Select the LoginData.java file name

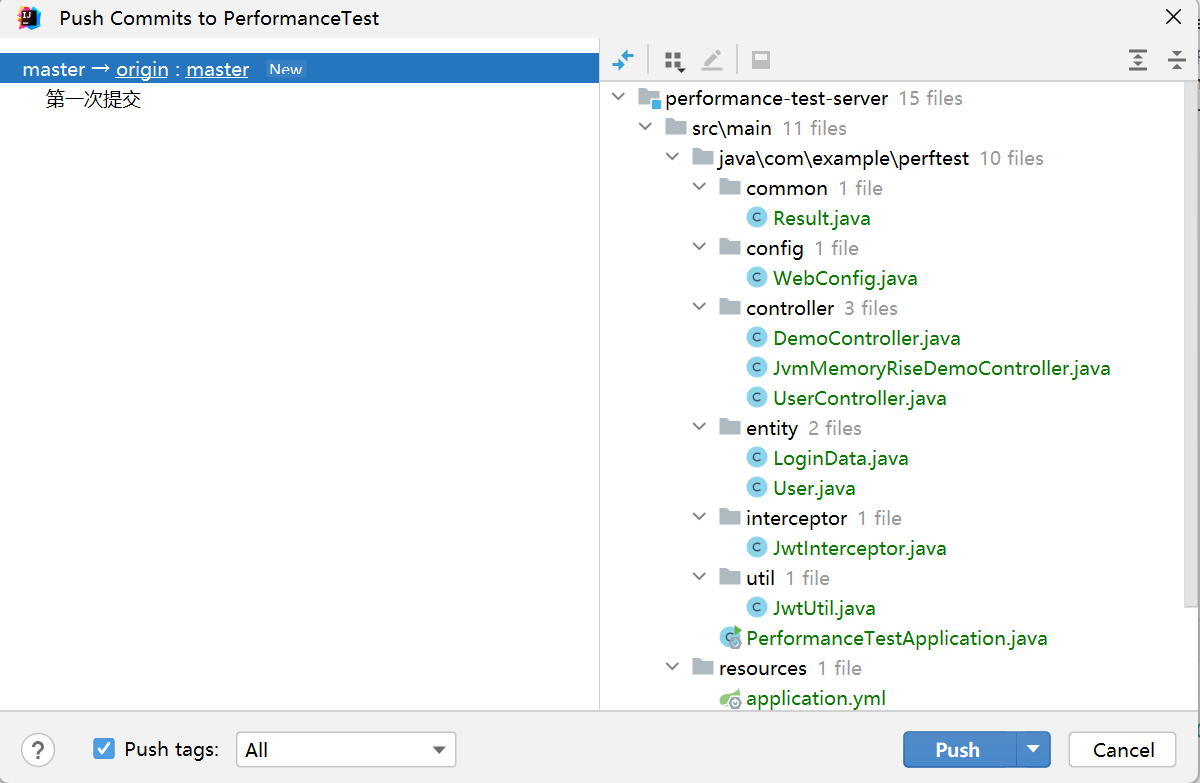[x=841, y=458]
